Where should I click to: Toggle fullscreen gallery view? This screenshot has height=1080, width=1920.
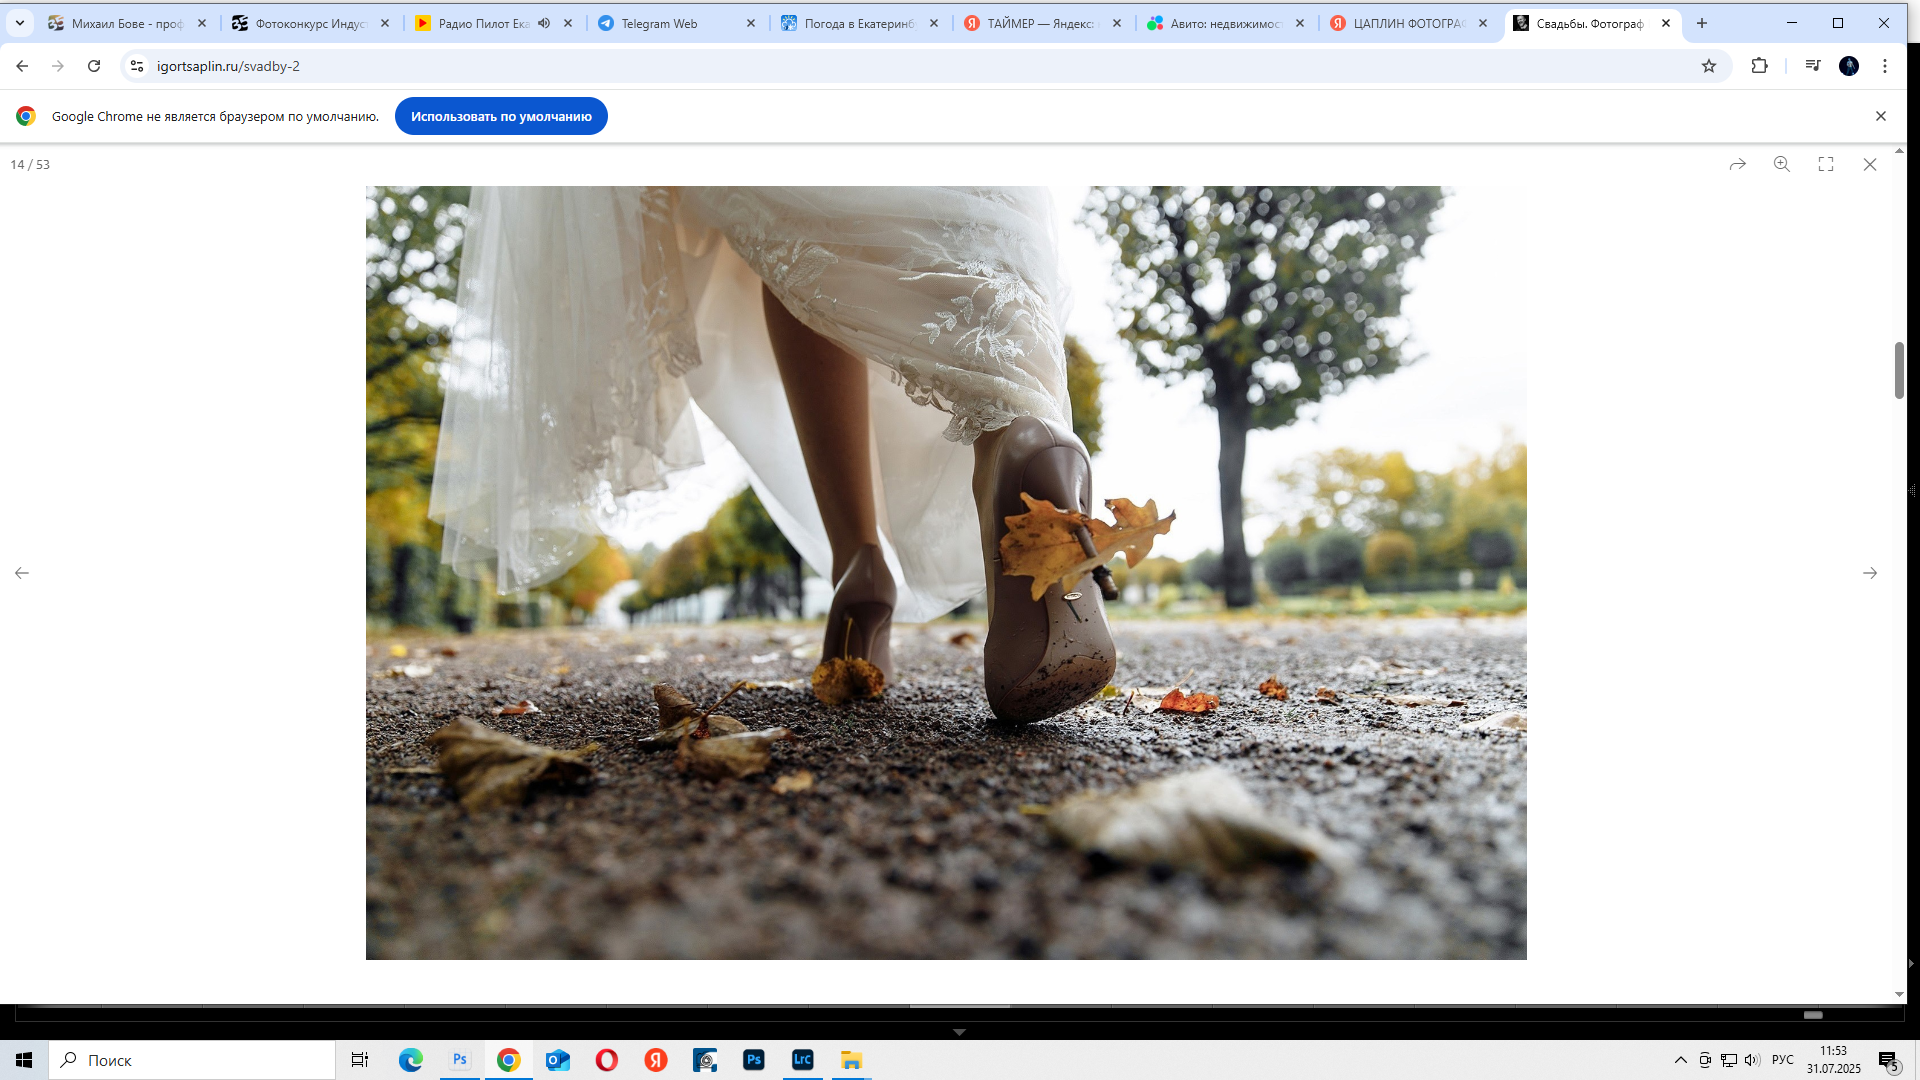[x=1825, y=164]
